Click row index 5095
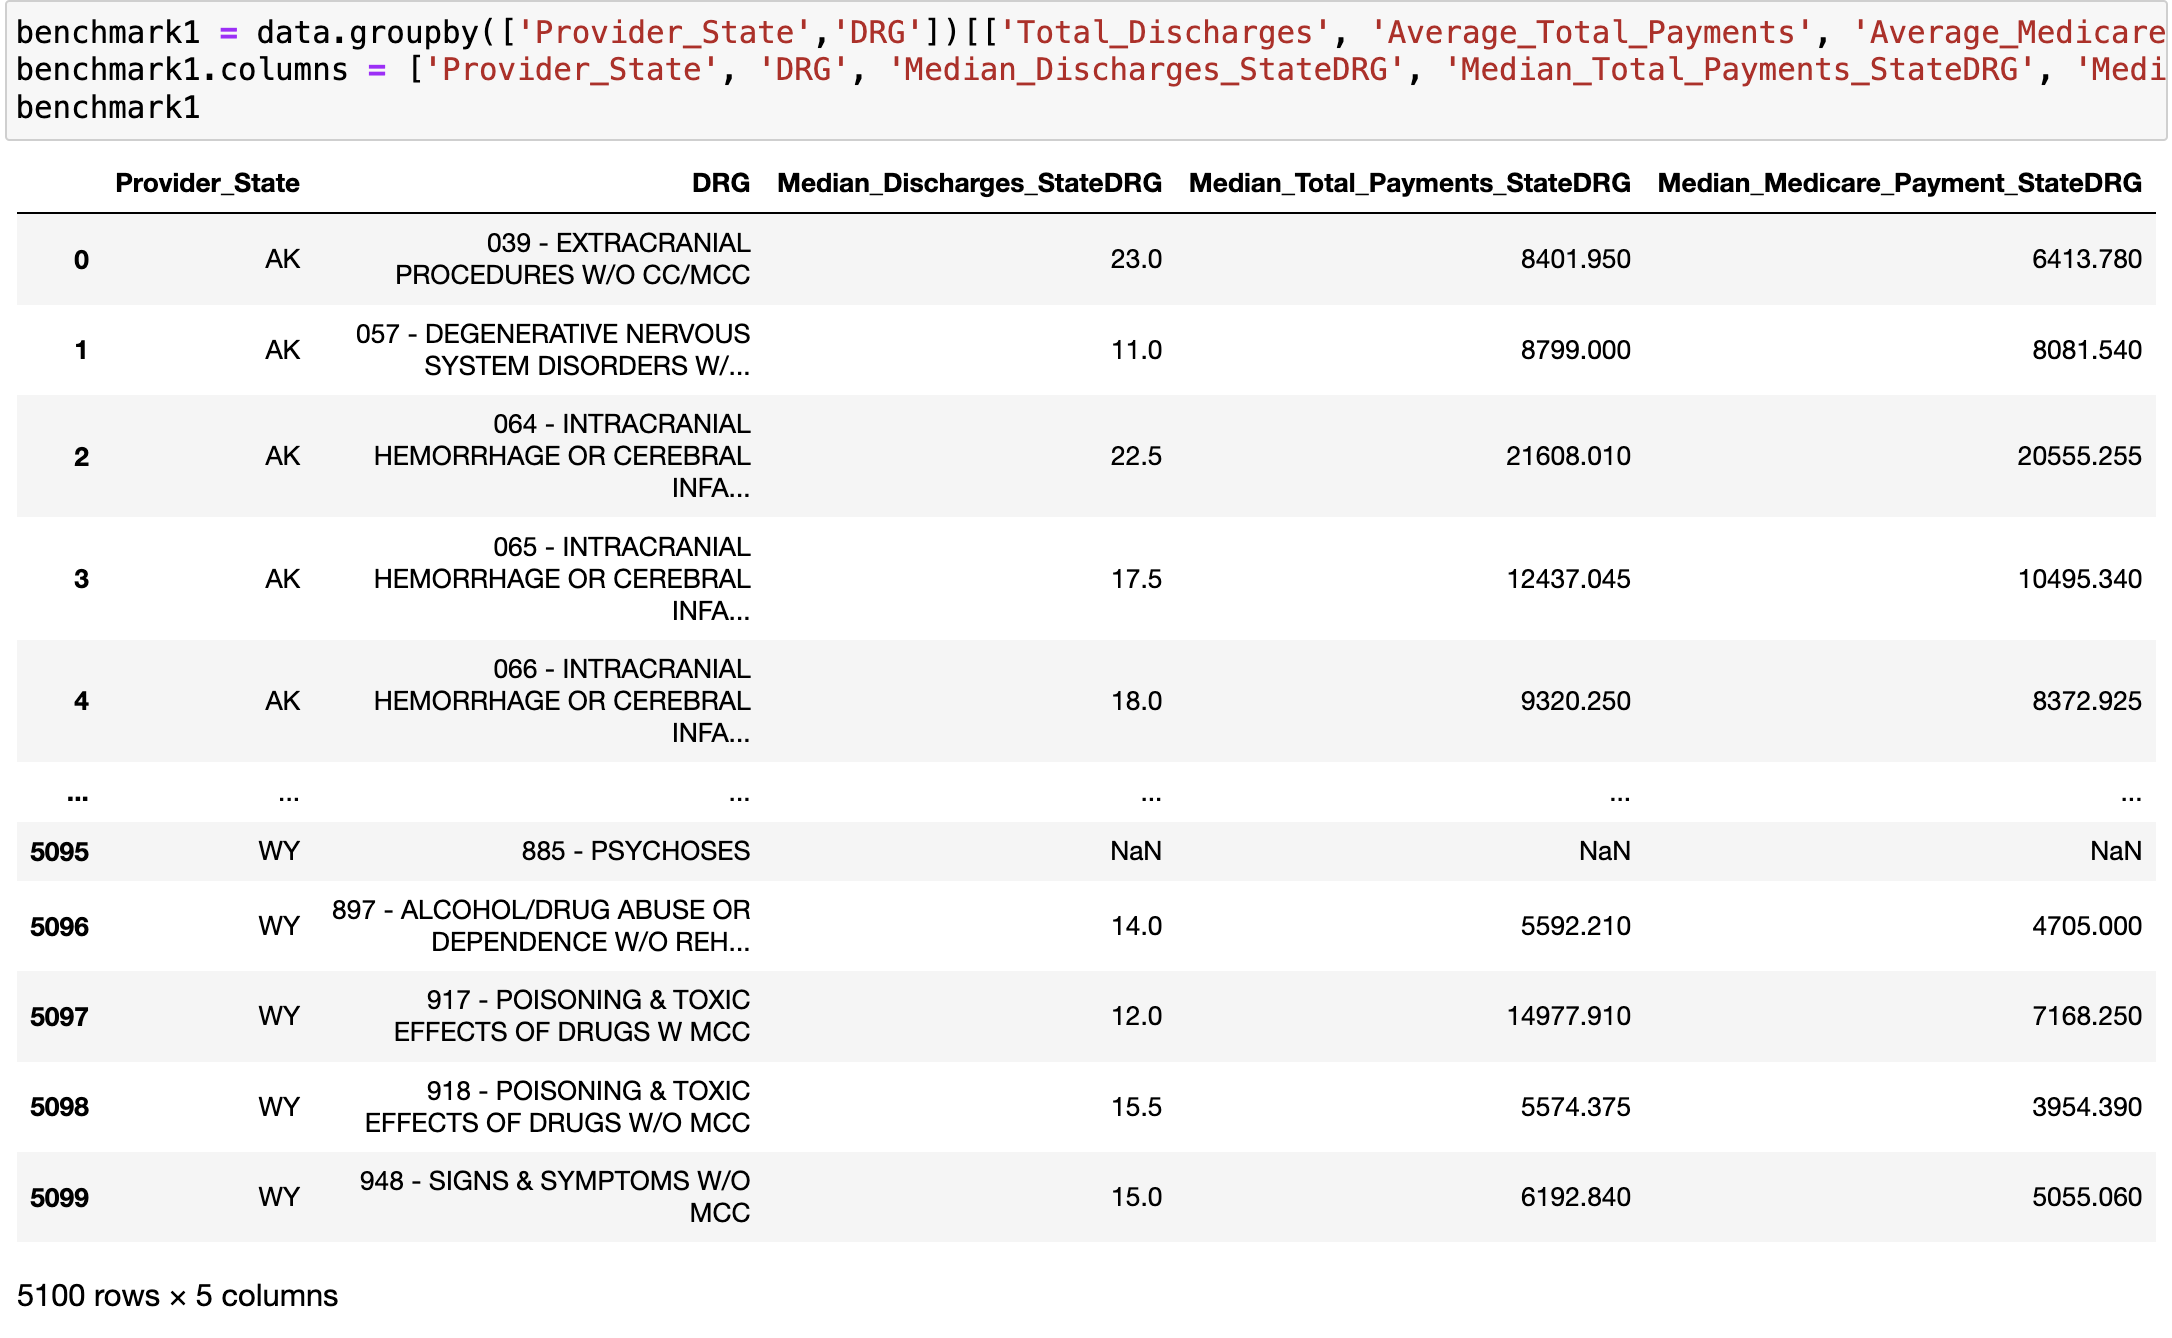The image size is (2172, 1338). [59, 852]
